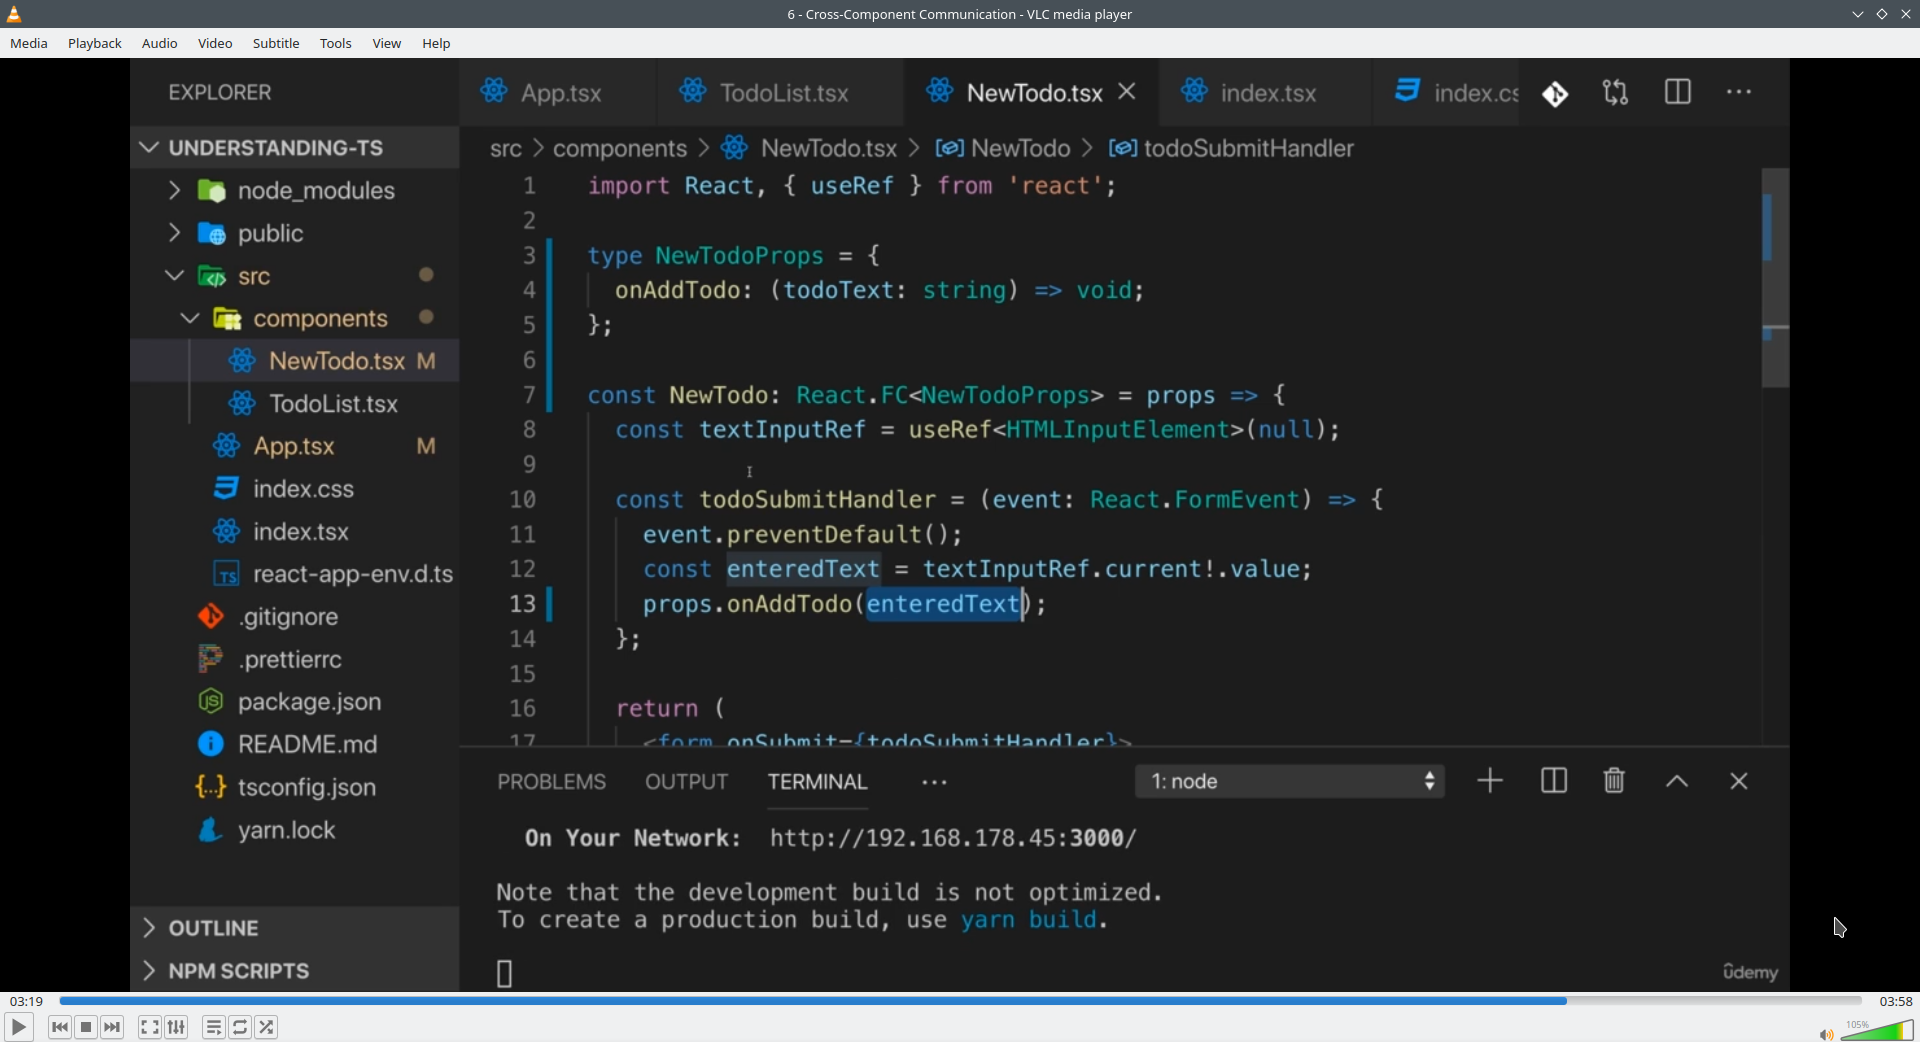The image size is (1920, 1042).
Task: Split the terminal pane
Action: coord(1554,781)
